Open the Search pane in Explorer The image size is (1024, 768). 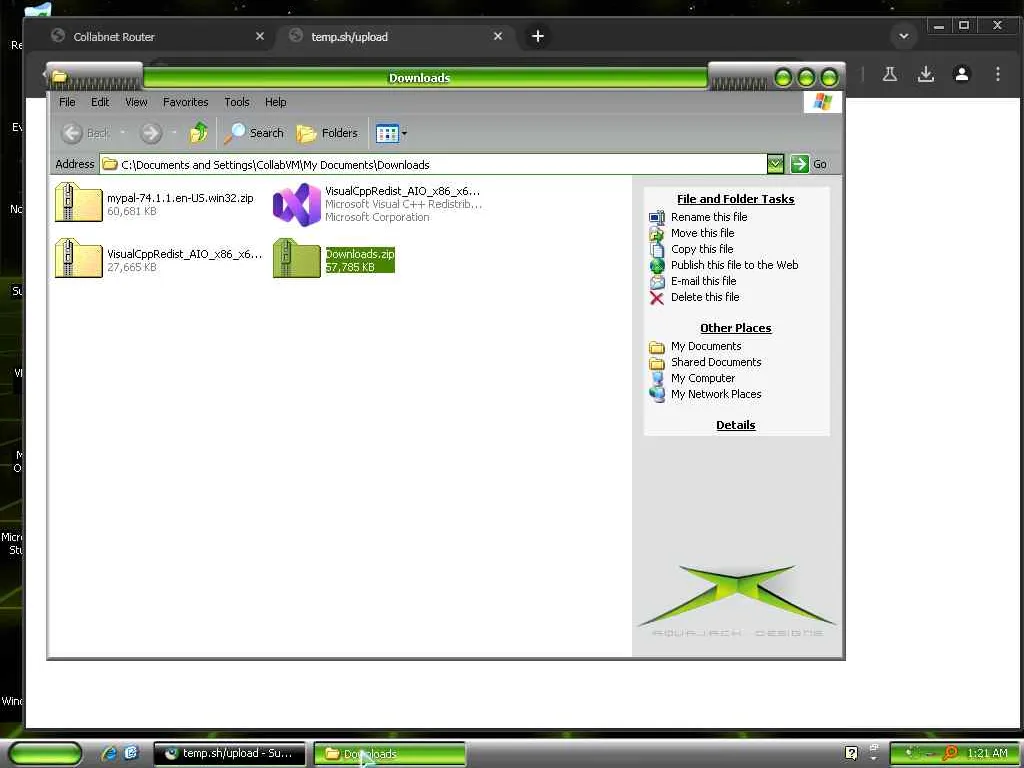tap(254, 133)
